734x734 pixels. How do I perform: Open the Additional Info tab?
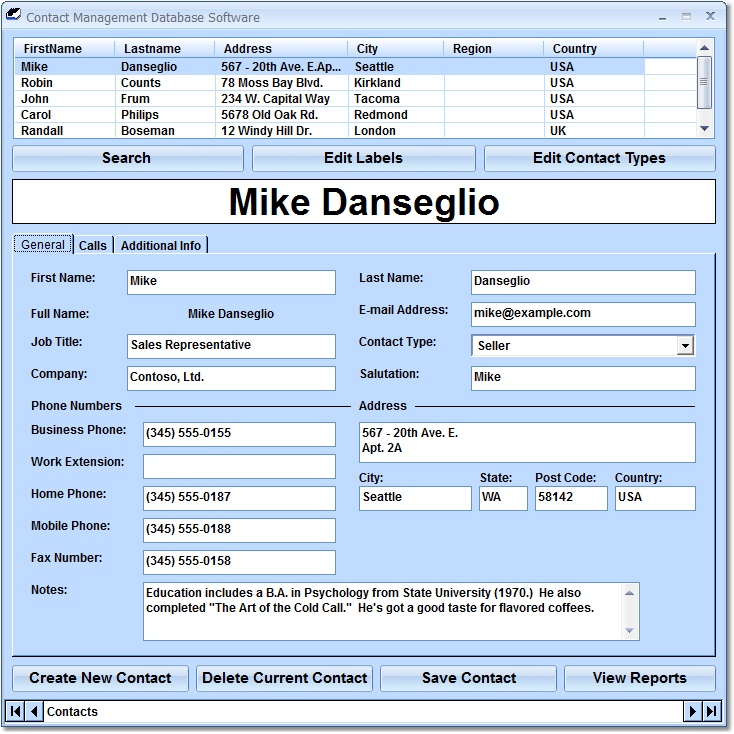[161, 245]
